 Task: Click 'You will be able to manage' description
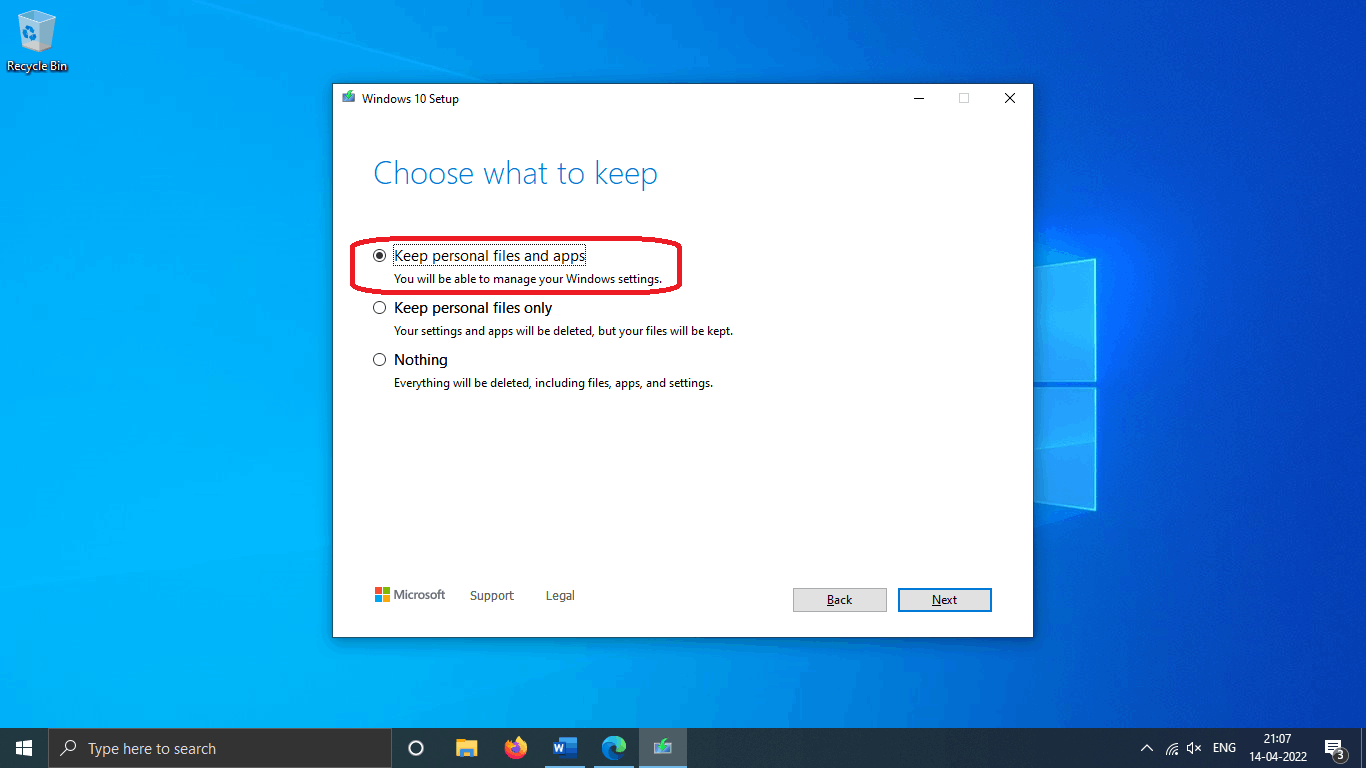[x=527, y=279]
